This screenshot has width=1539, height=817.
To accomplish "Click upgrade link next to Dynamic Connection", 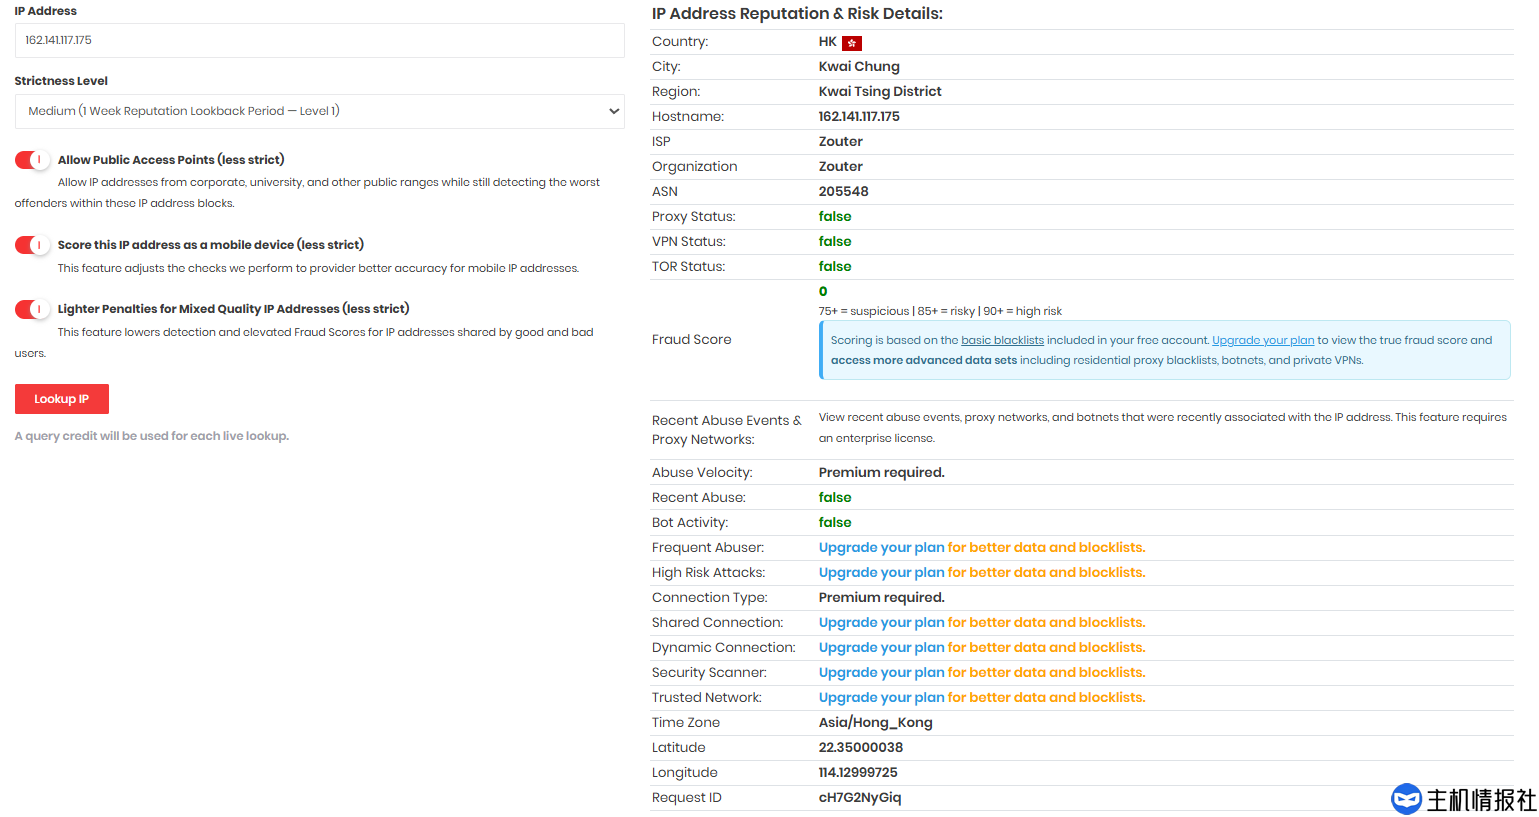I will (x=881, y=648).
